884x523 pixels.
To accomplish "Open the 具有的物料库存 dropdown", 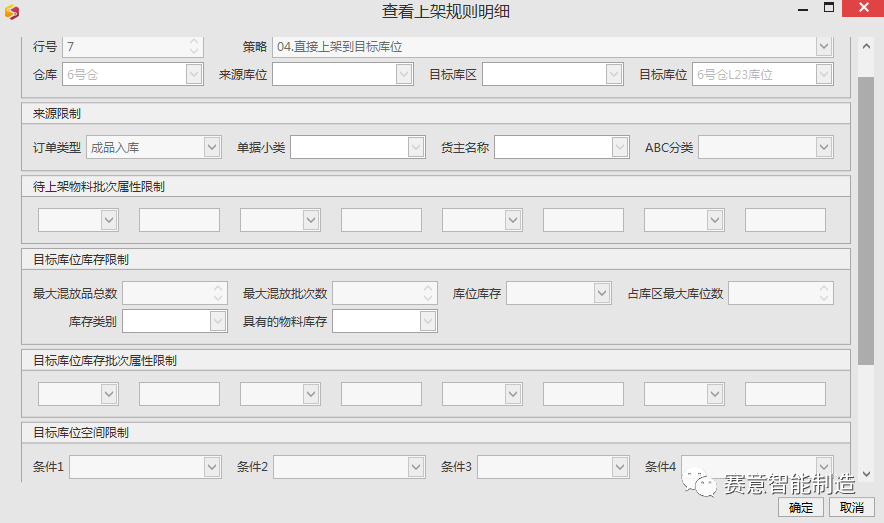I will [x=428, y=321].
